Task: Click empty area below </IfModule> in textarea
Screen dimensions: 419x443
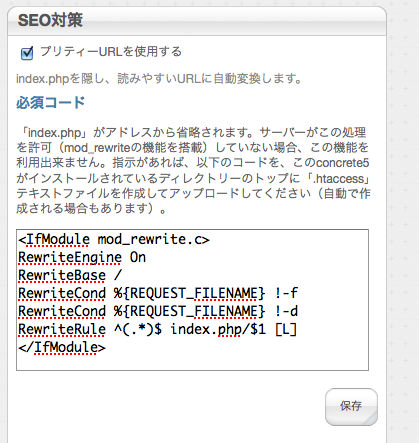Action: click(192, 363)
